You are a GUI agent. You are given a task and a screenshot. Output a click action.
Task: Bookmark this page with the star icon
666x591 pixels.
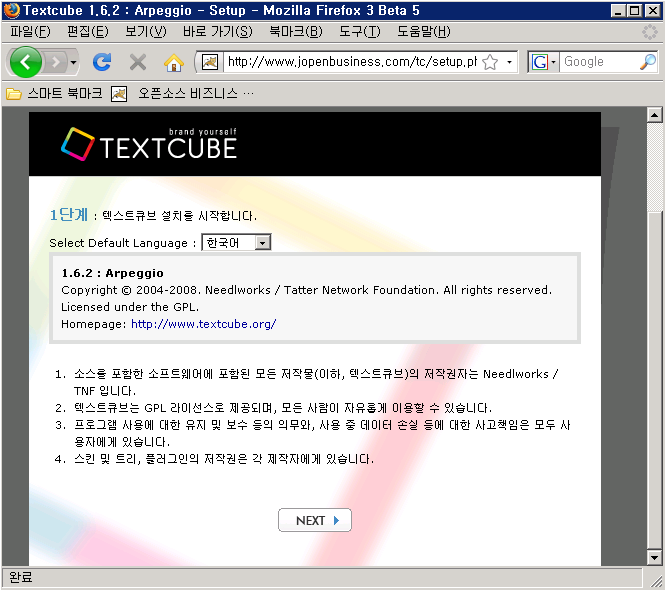pos(490,62)
